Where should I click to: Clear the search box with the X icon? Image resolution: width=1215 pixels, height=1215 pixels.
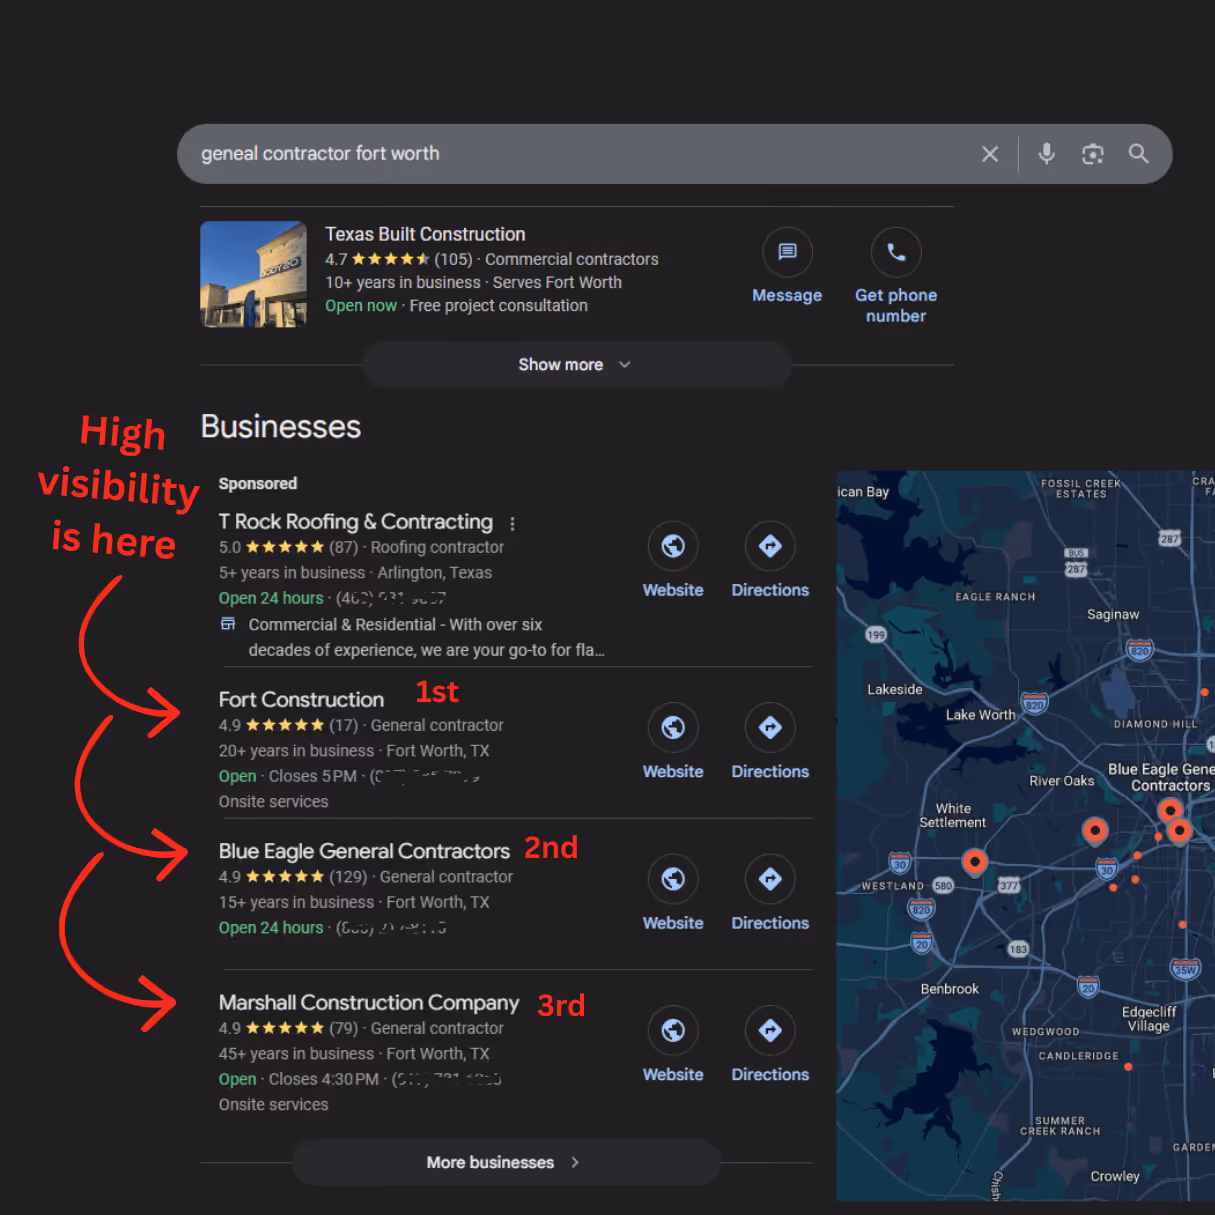tap(990, 154)
